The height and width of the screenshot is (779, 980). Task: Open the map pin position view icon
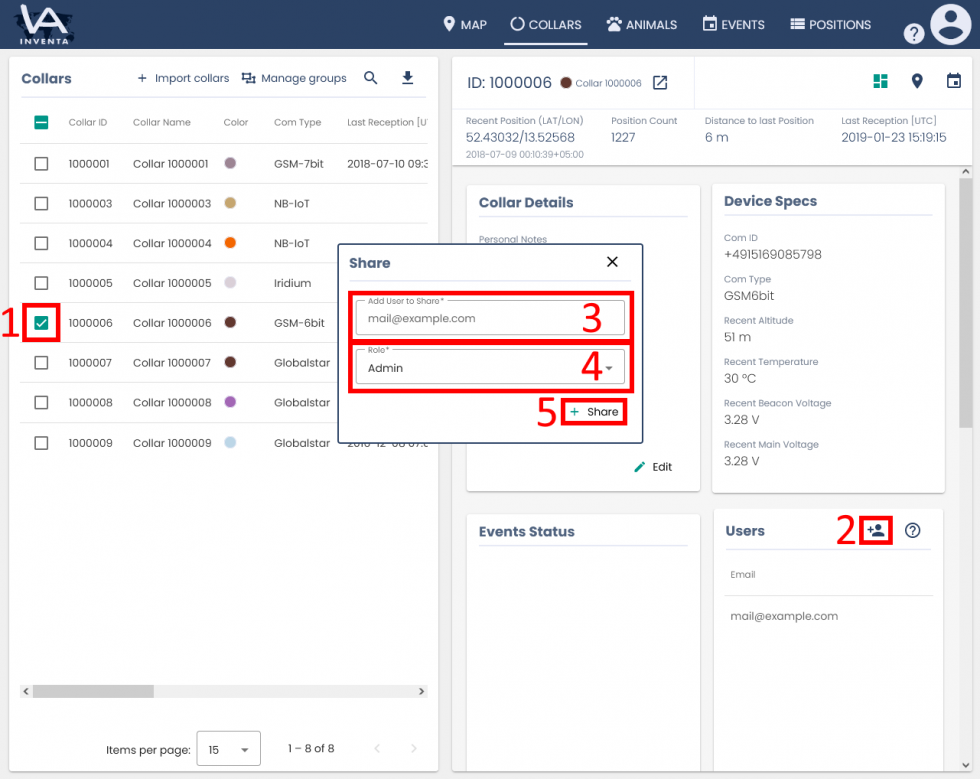(917, 81)
